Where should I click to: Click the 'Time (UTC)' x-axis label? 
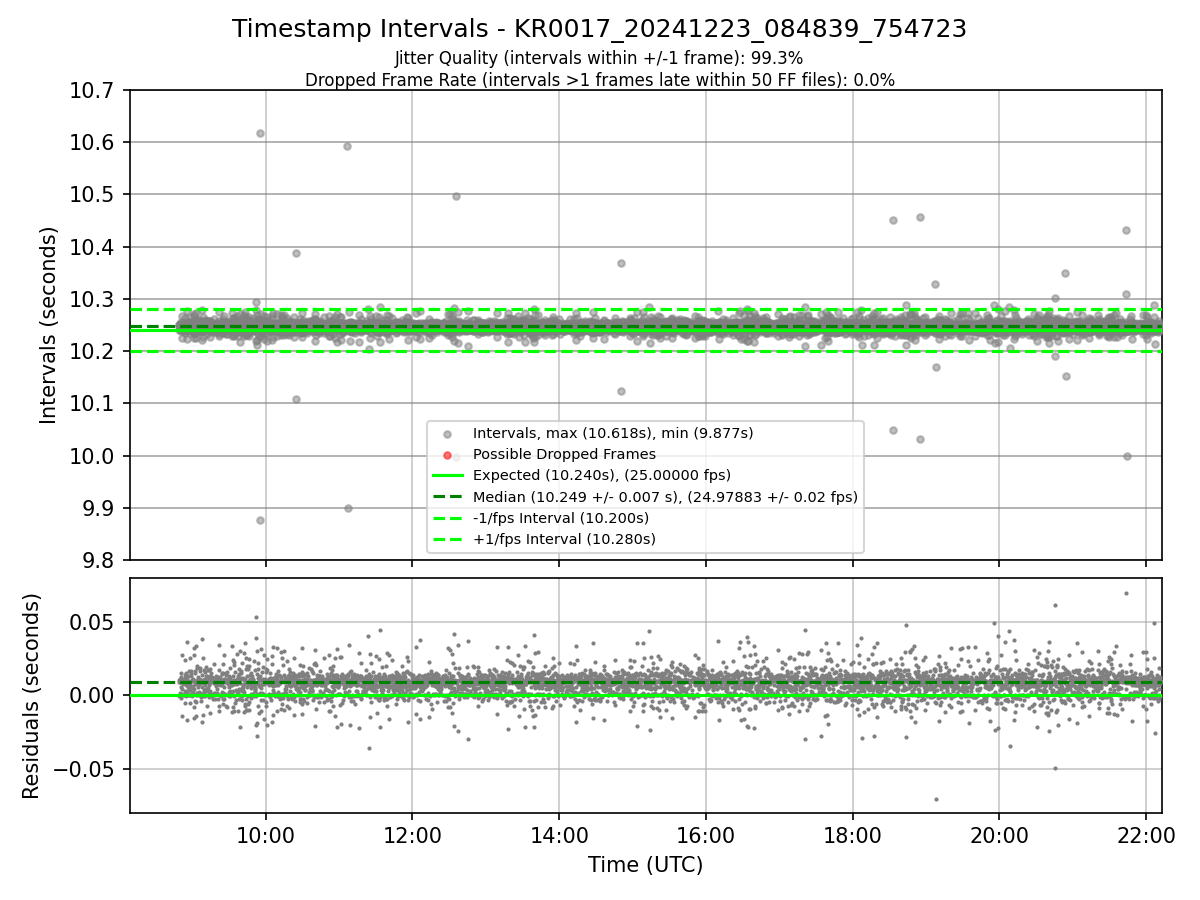tap(645, 865)
